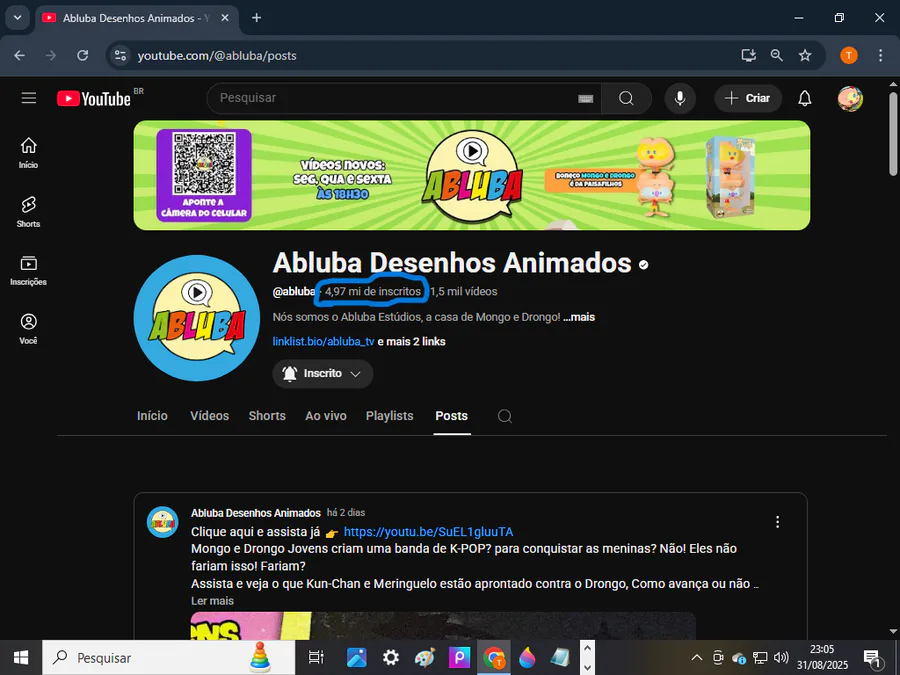
Task: Close the Abluba Desenhos Animados tab
Action: [225, 18]
